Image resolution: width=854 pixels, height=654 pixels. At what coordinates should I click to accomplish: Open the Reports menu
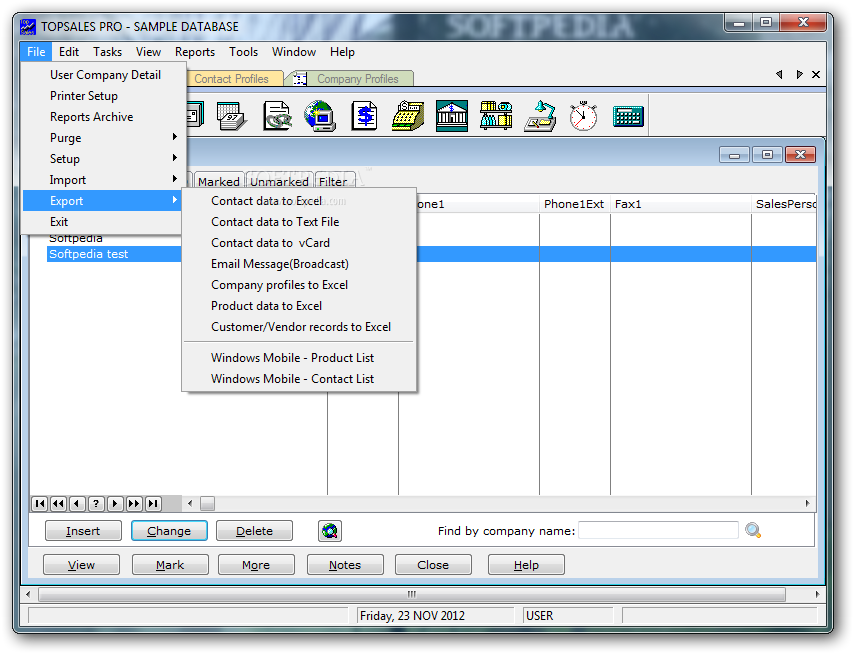tap(194, 52)
